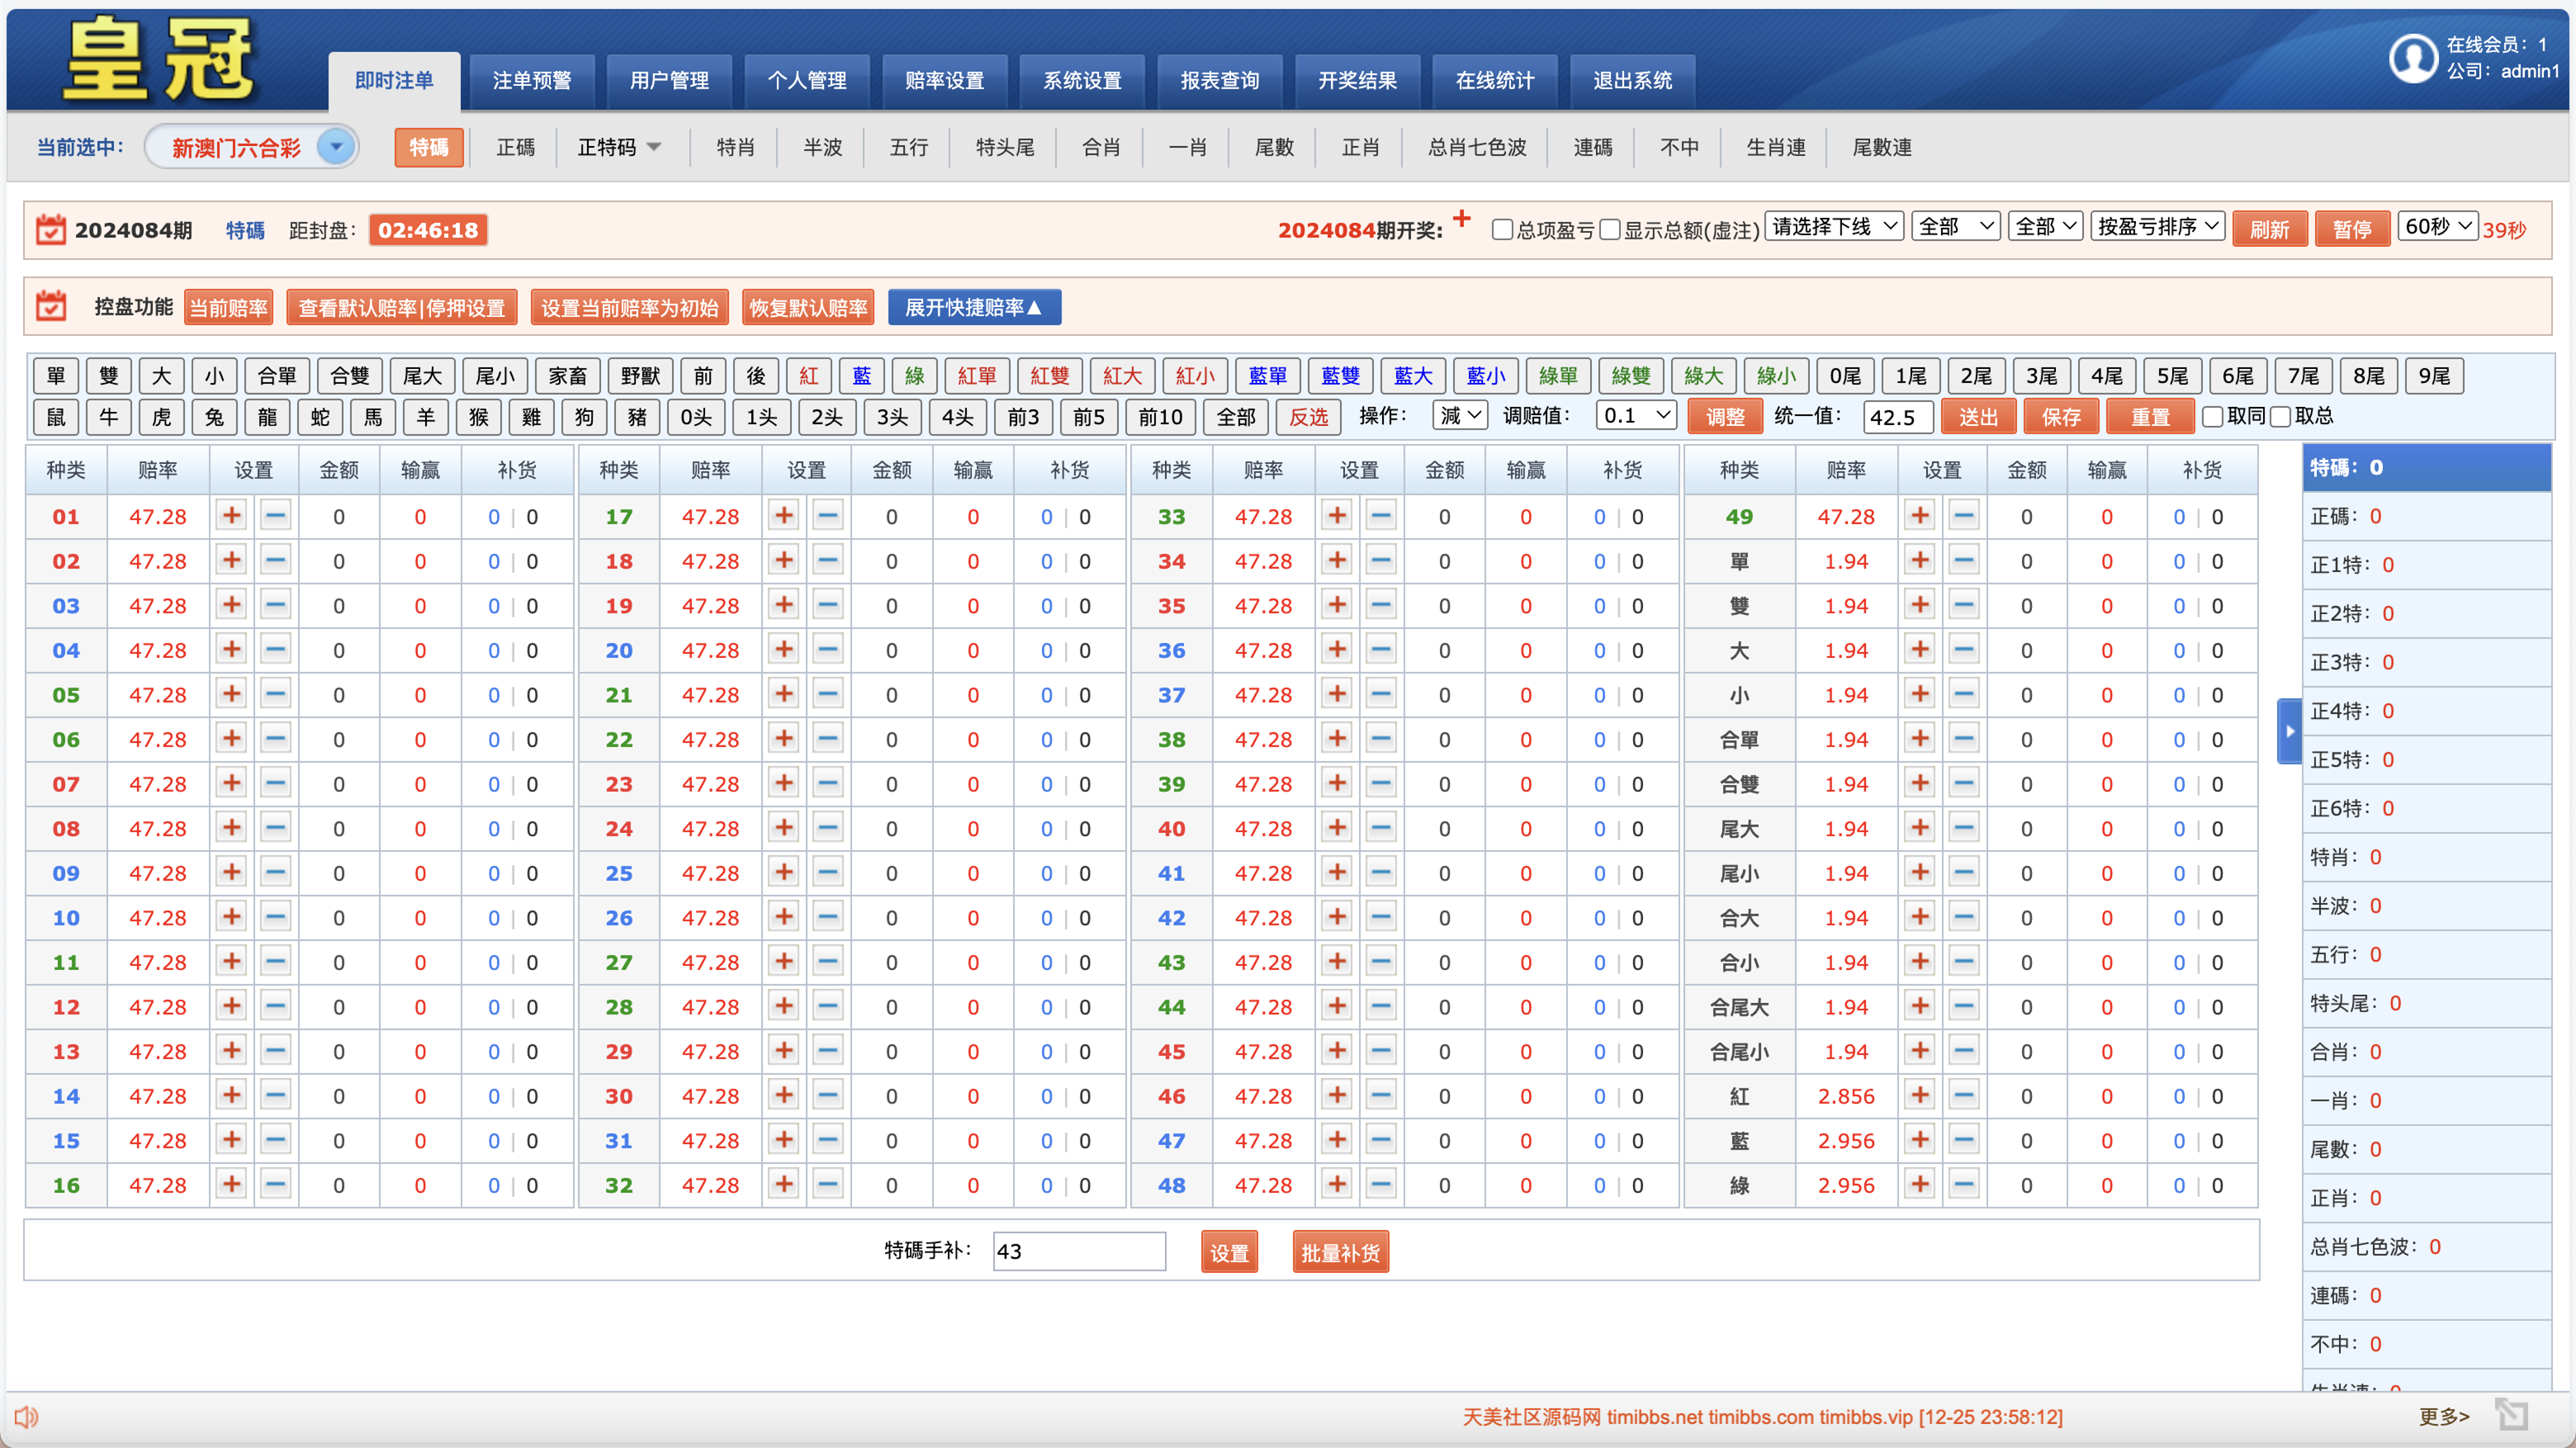
Task: Click the minus icon for number 17
Action: click(x=827, y=516)
